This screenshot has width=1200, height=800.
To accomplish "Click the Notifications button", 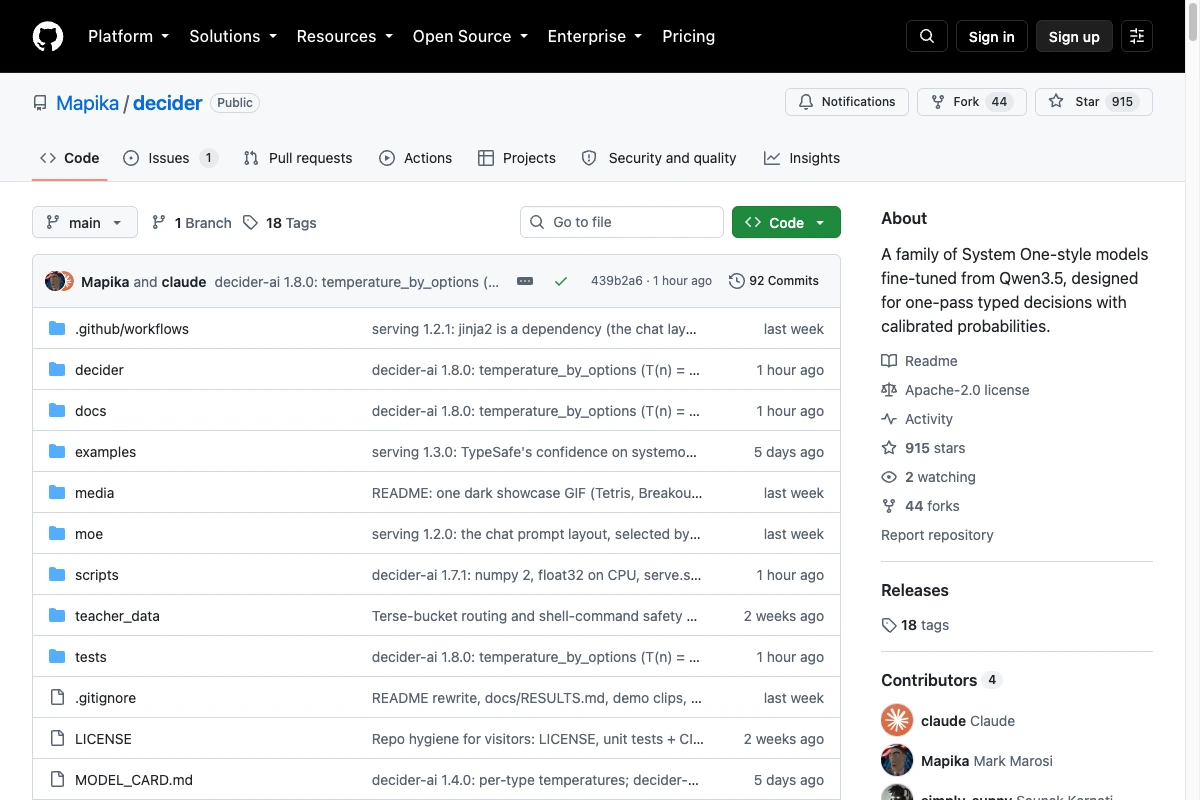I will tap(847, 102).
